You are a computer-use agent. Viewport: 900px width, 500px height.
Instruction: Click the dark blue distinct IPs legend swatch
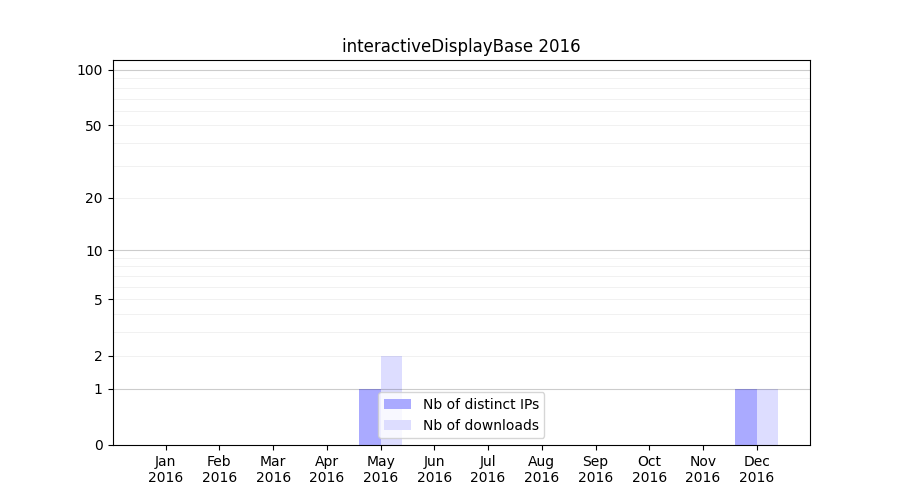coord(397,404)
